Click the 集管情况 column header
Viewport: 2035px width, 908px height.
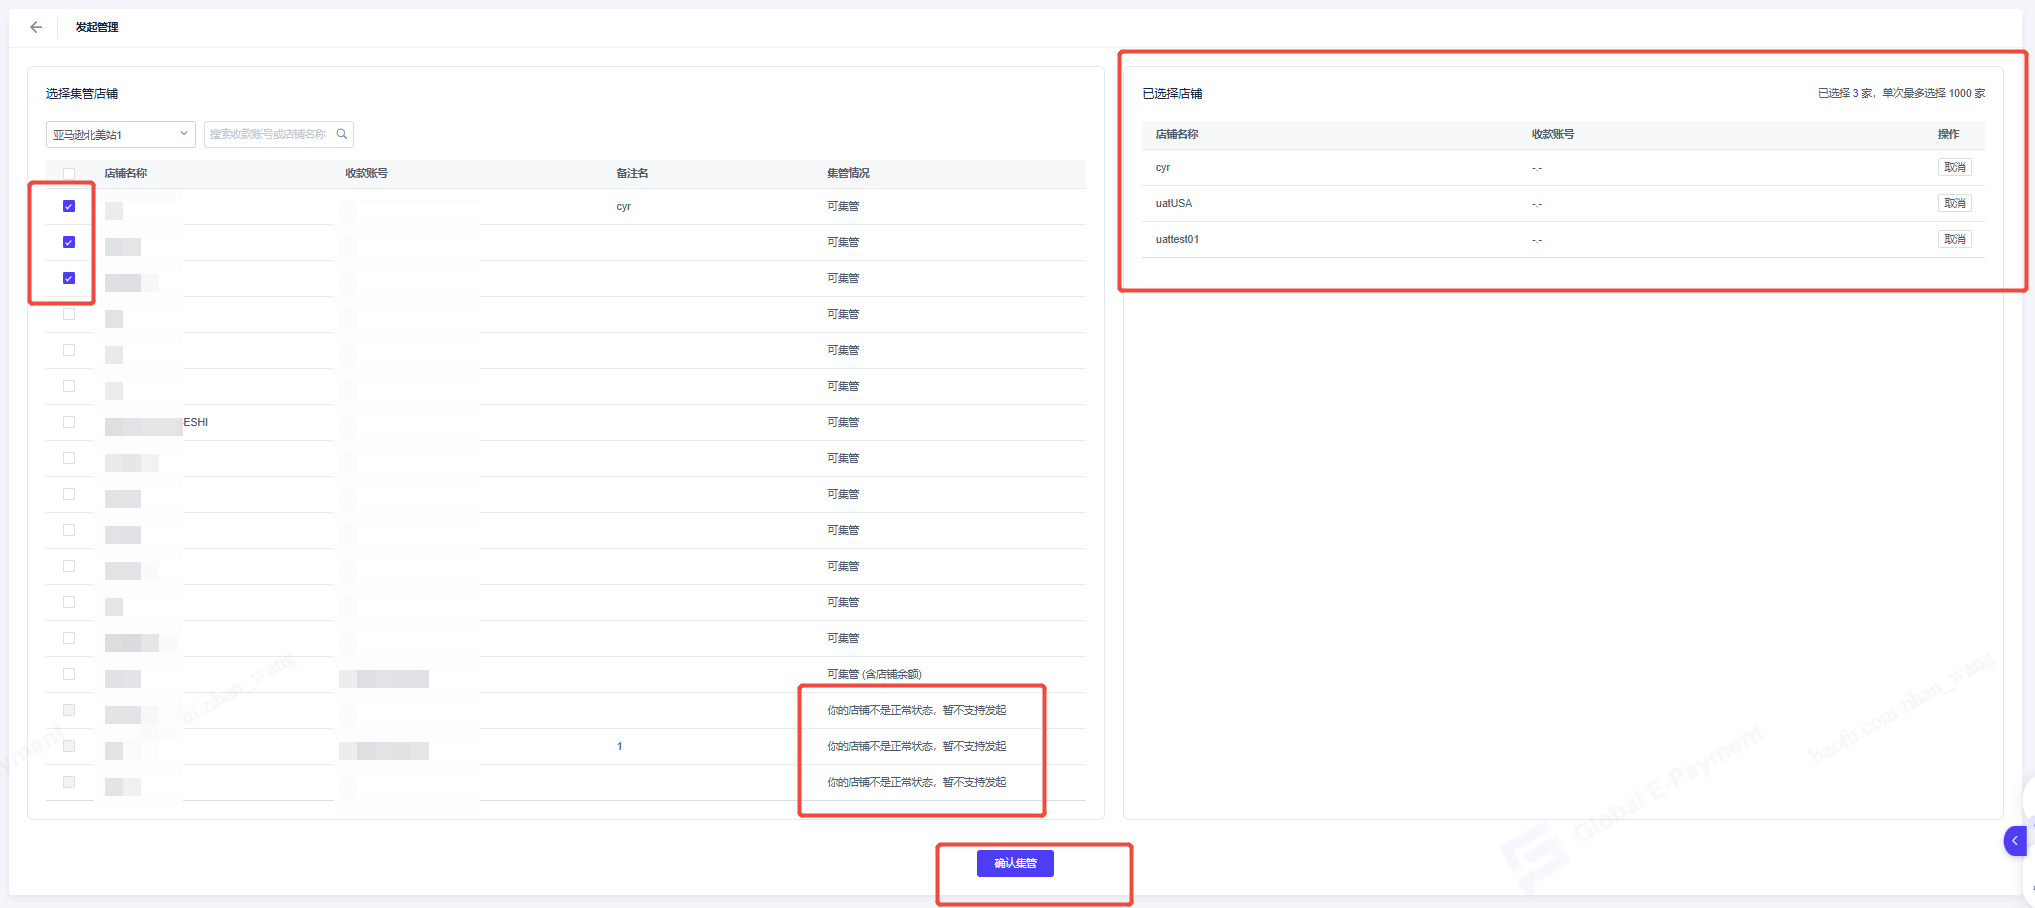pos(848,174)
